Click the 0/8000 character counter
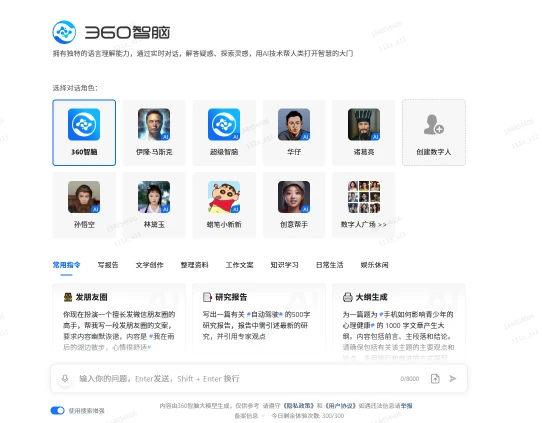Viewport: 542px width, 423px height. [x=410, y=379]
